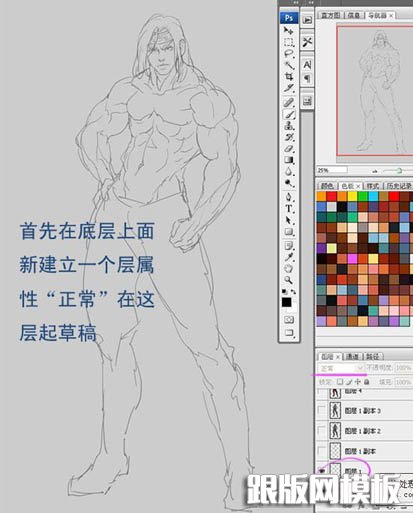Screen dimensions: 413x513
Task: Switch to the 通道 channels tab
Action: click(x=352, y=356)
